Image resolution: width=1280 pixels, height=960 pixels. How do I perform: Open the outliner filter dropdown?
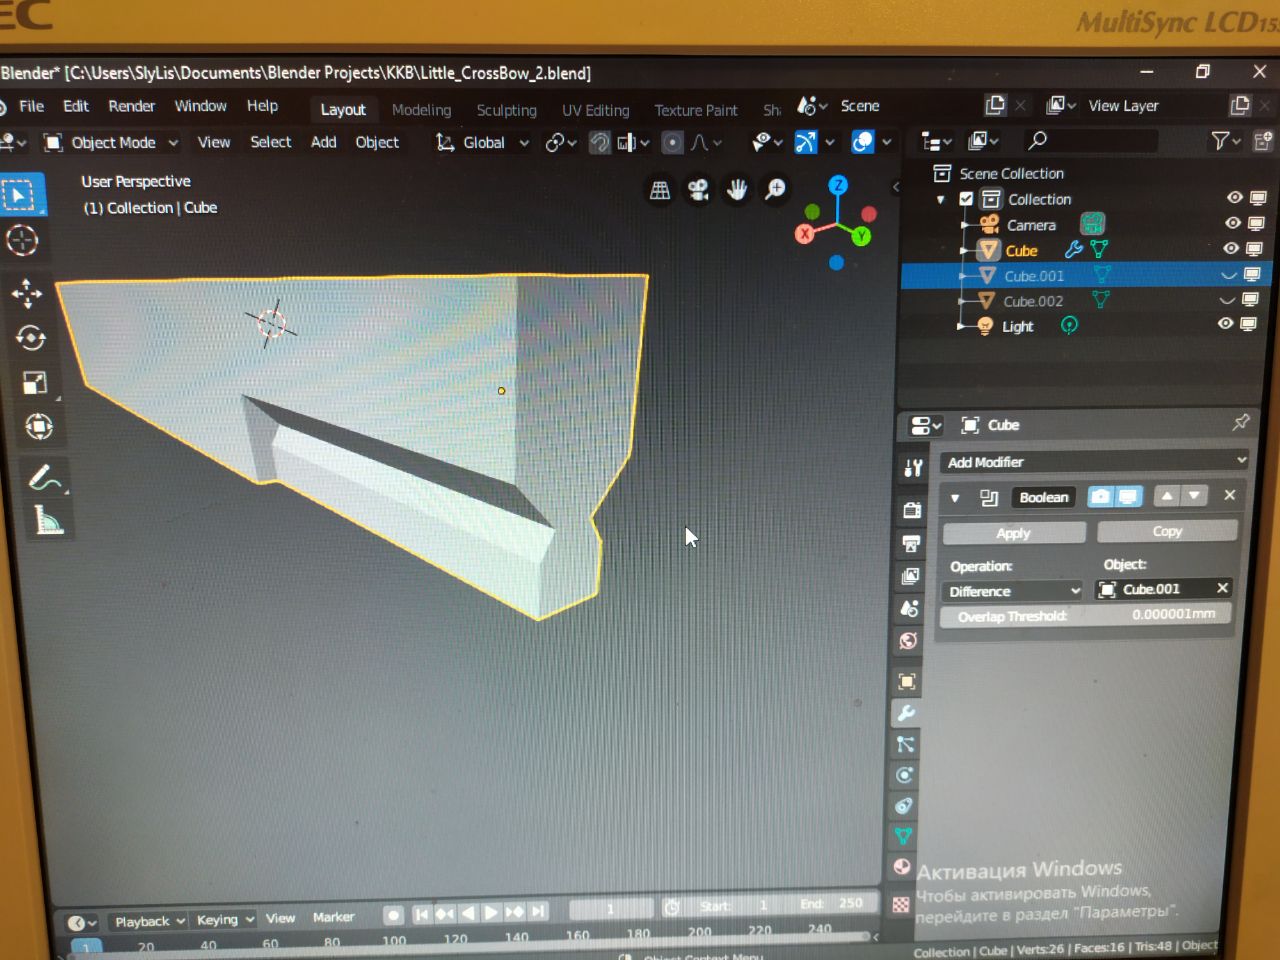point(1225,141)
